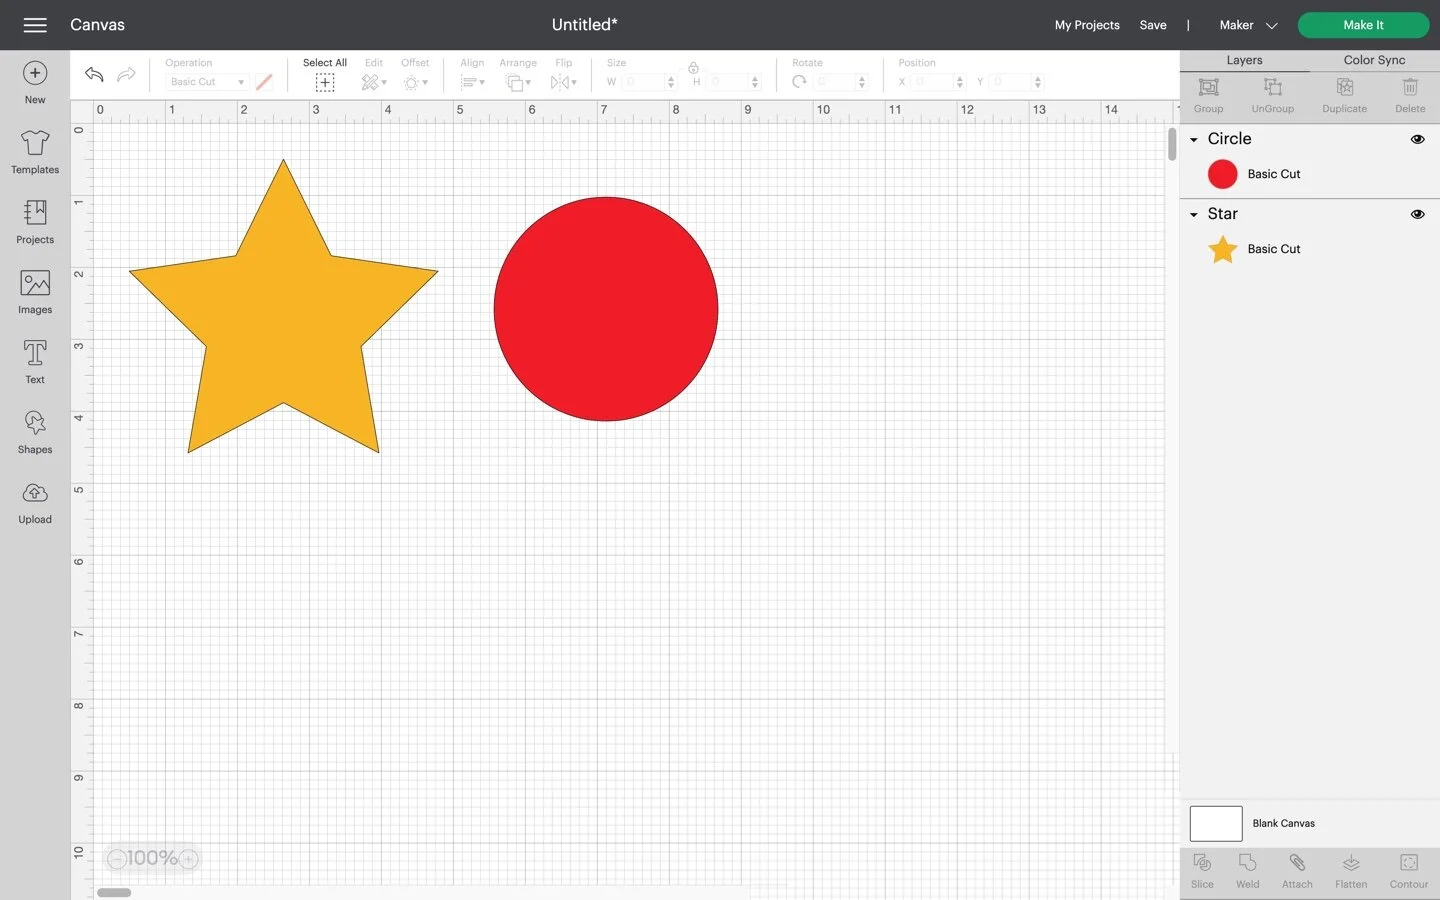
Task: Open My Projects
Action: pyautogui.click(x=1087, y=25)
